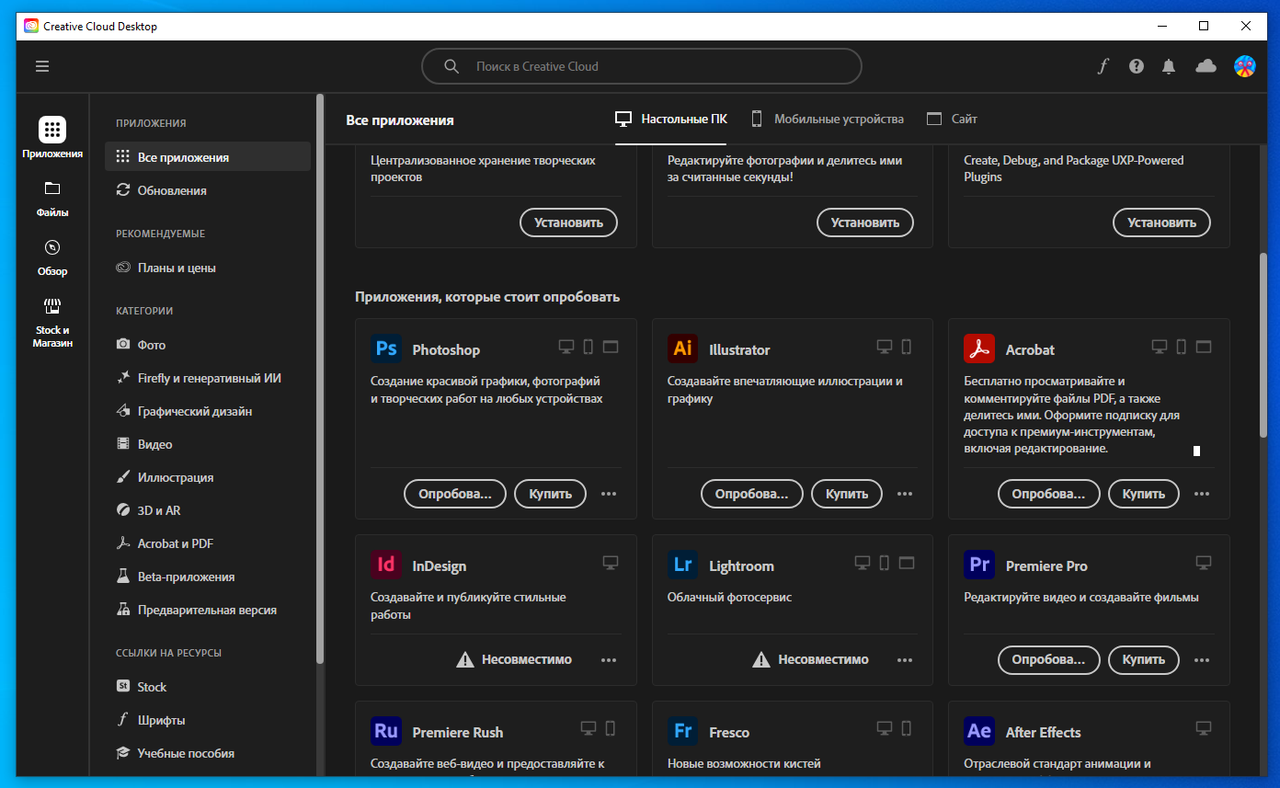Install the creative projects storage app
The width and height of the screenshot is (1280, 788).
[569, 223]
